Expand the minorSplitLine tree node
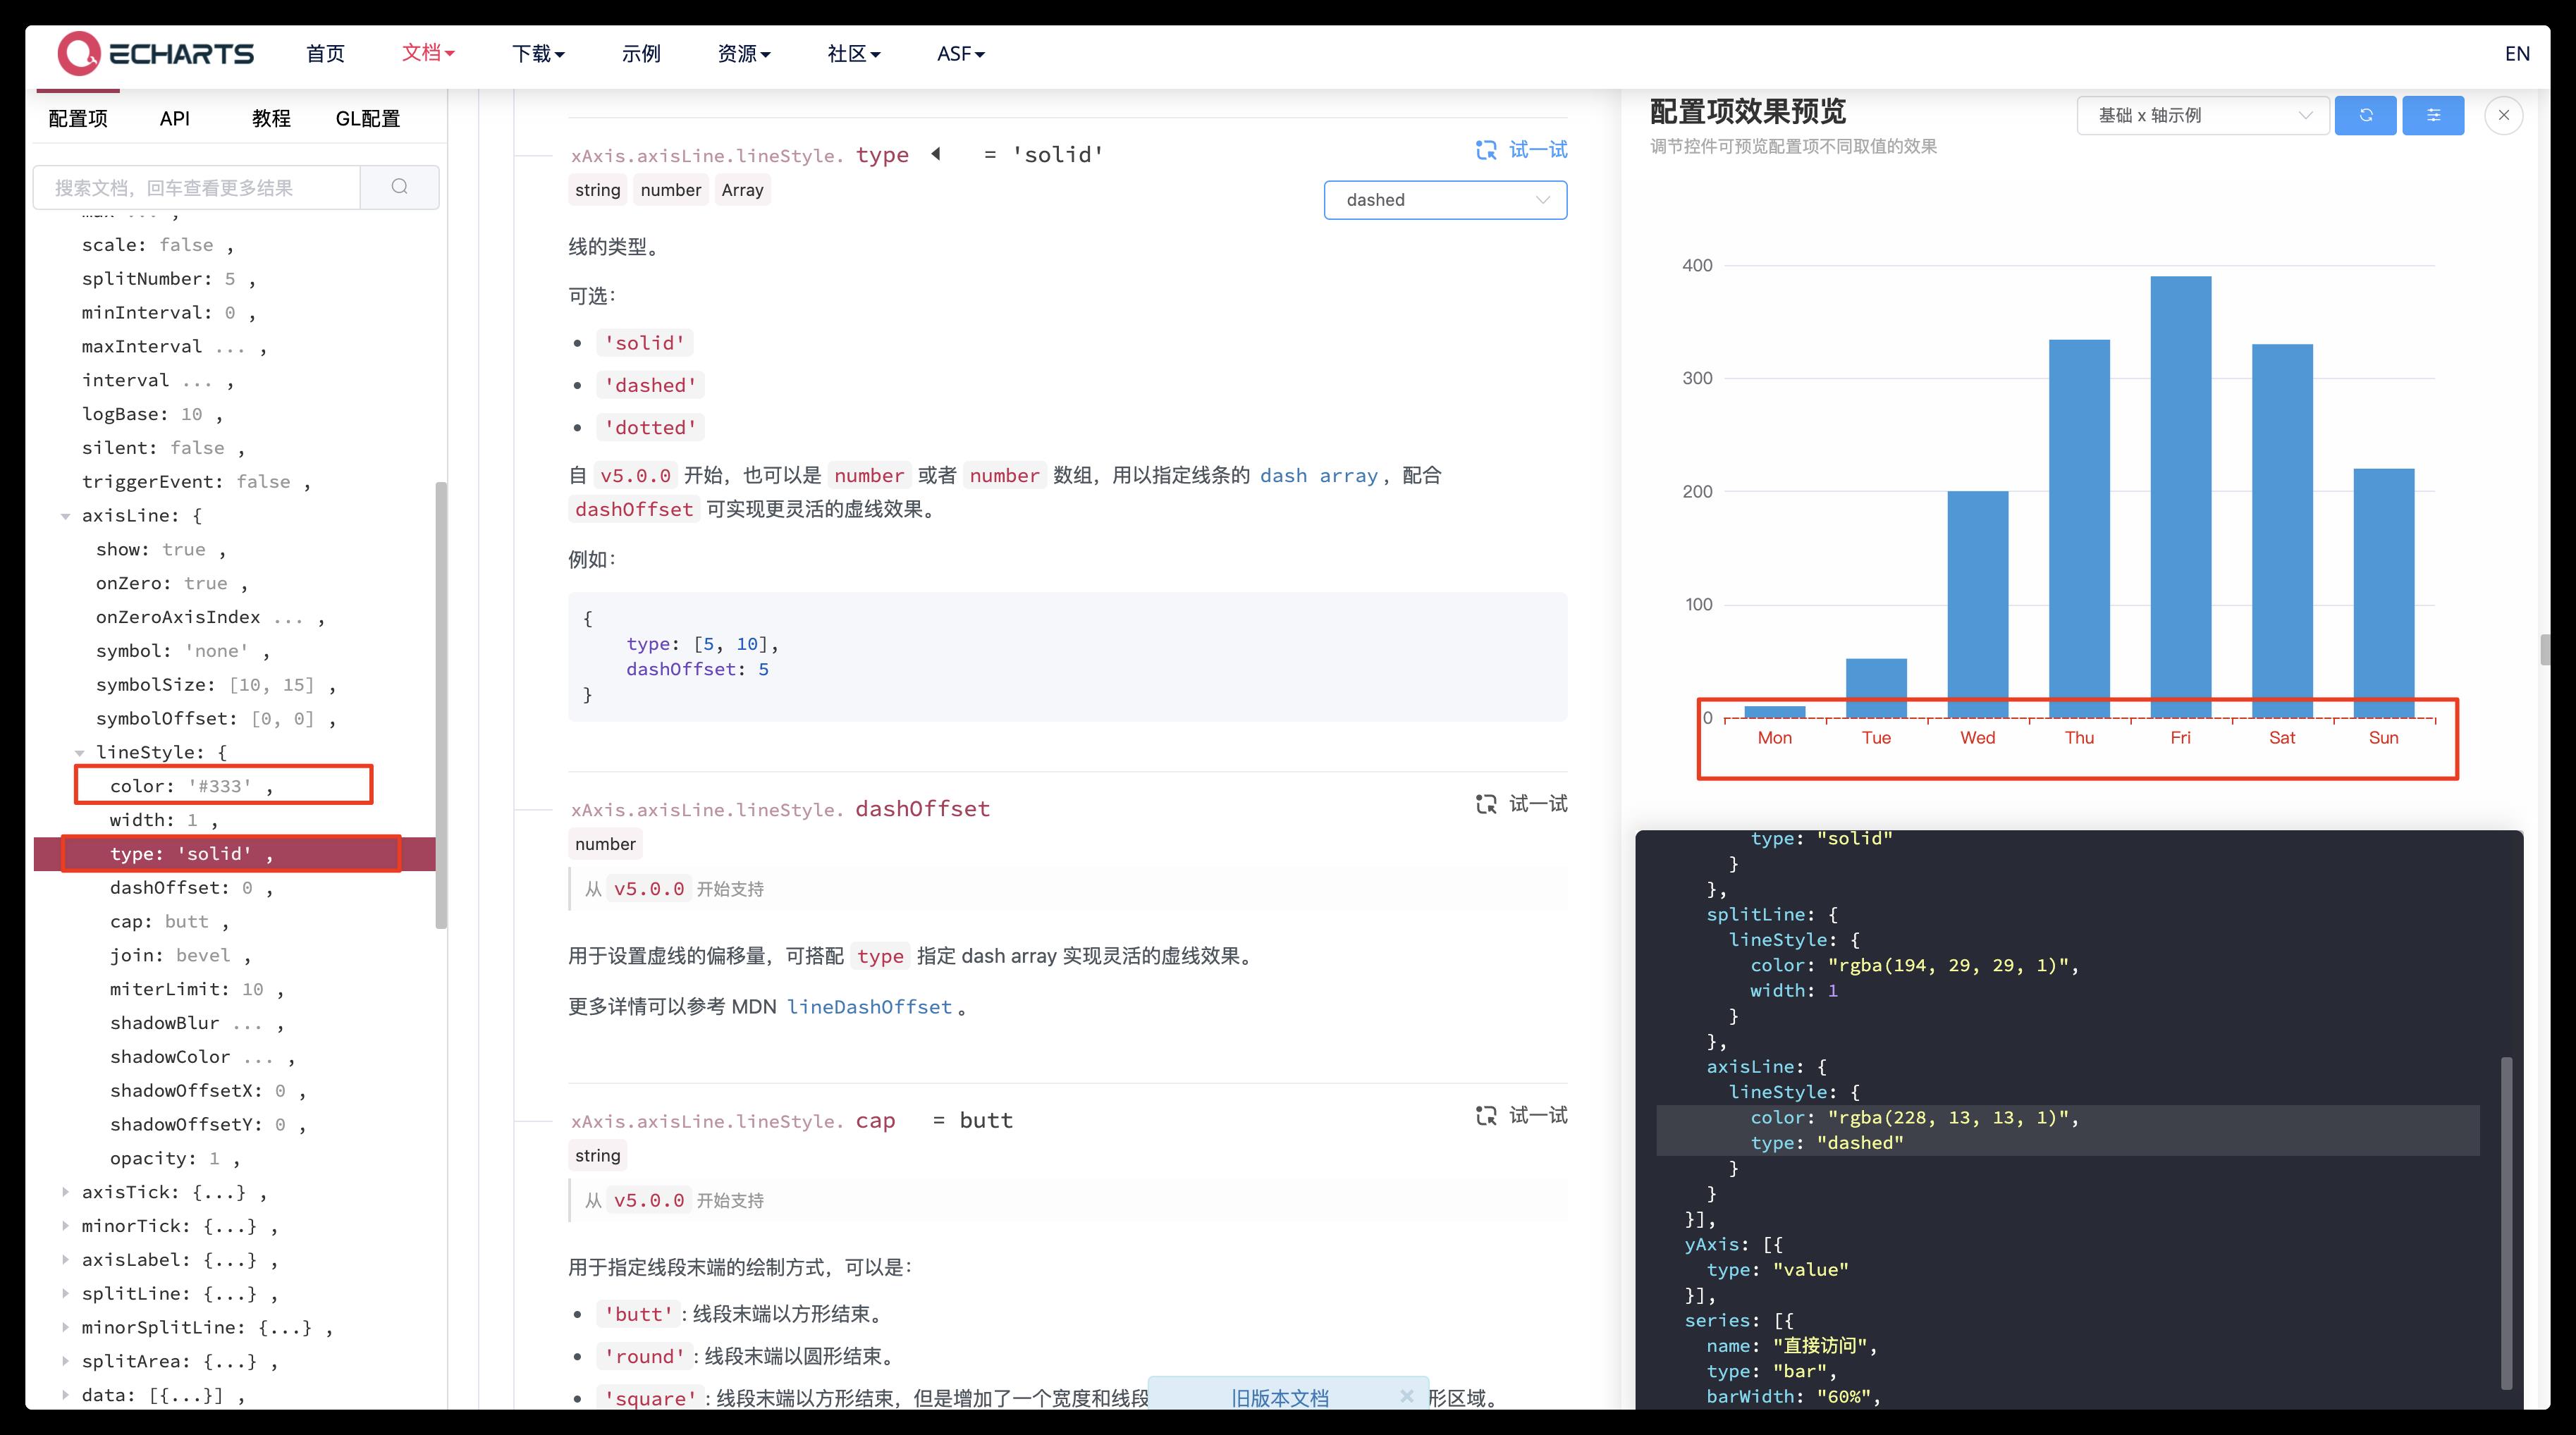 (66, 1327)
